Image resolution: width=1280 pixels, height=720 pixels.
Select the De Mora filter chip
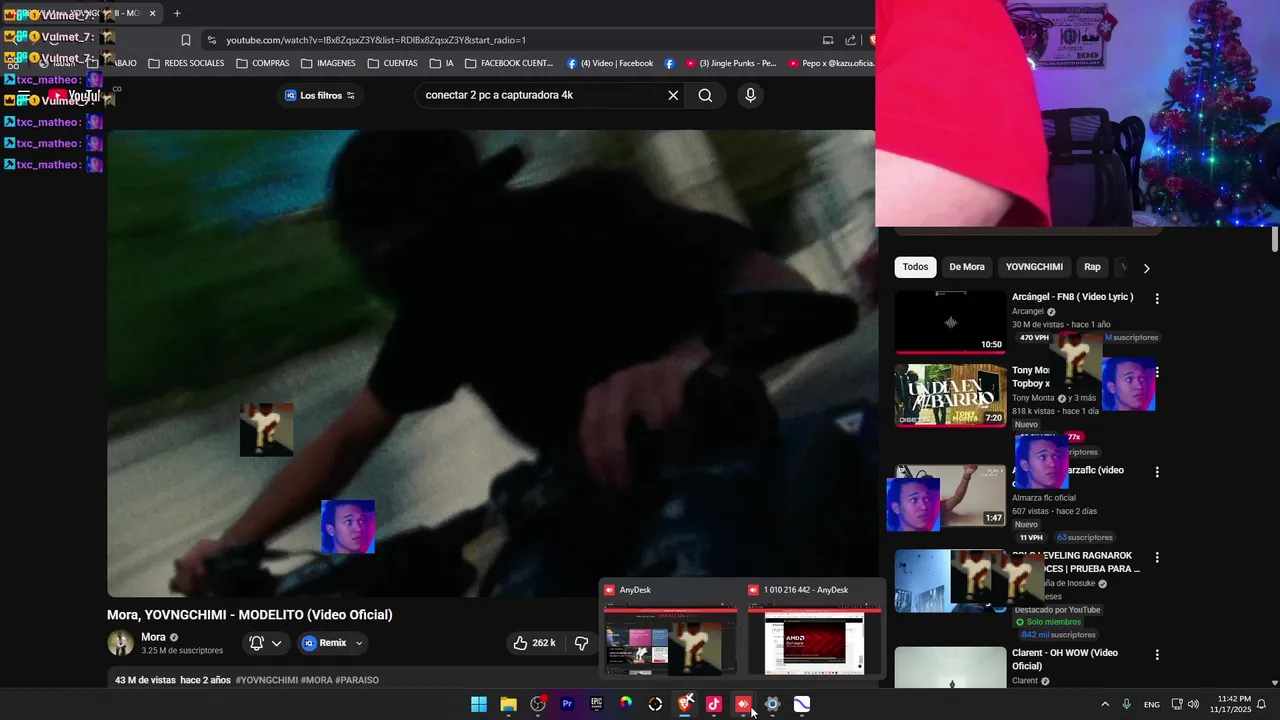pyautogui.click(x=967, y=267)
